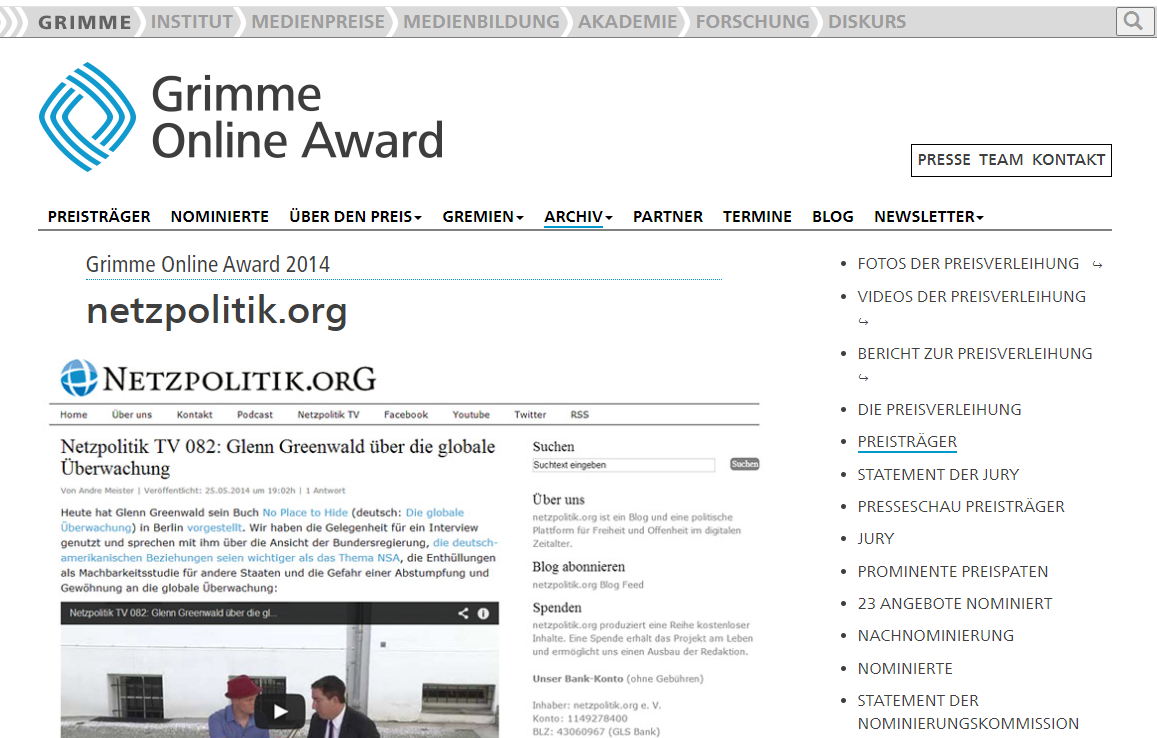Click Podcast in blog navigation
Image resolution: width=1157 pixels, height=738 pixels.
click(x=255, y=415)
